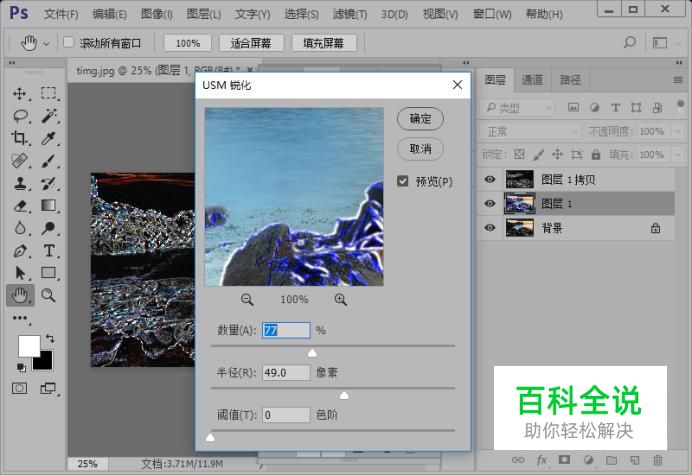Select the Eraser tool
The height and width of the screenshot is (475, 692).
[x=19, y=206]
